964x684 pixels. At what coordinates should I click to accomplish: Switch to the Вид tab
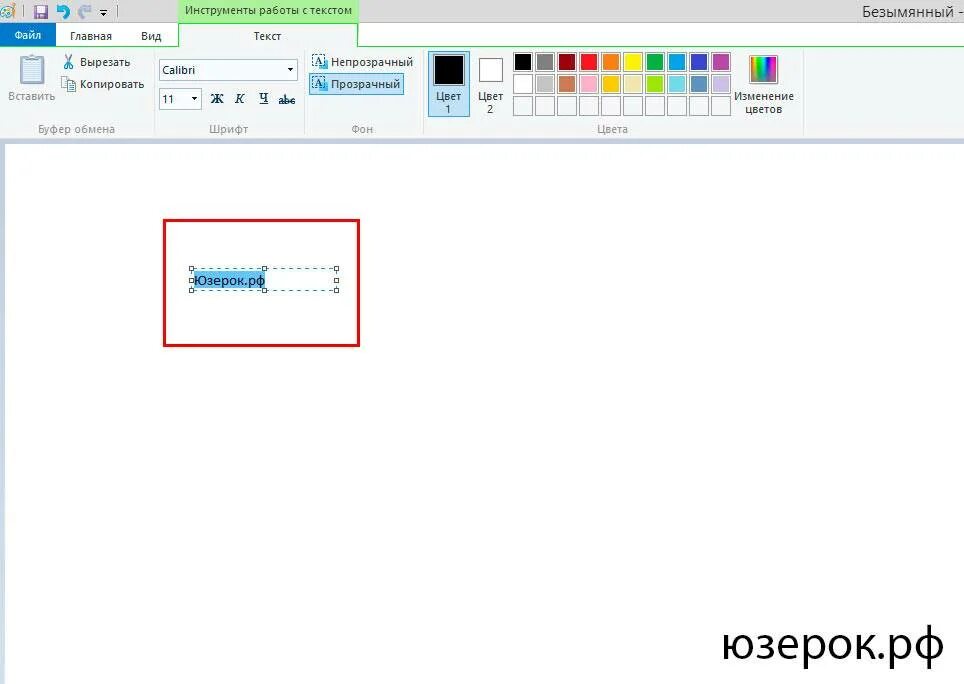pos(151,36)
